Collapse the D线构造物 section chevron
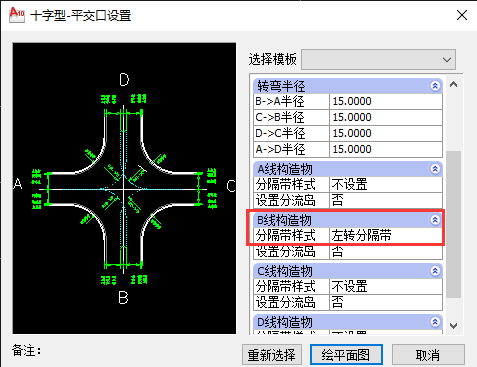Image resolution: width=477 pixels, height=367 pixels. coord(435,322)
